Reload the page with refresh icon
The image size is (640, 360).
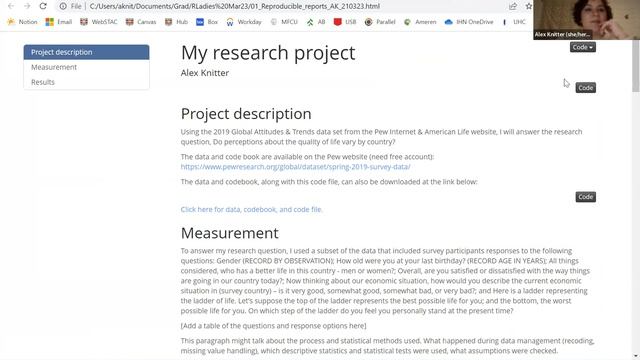[43, 6]
